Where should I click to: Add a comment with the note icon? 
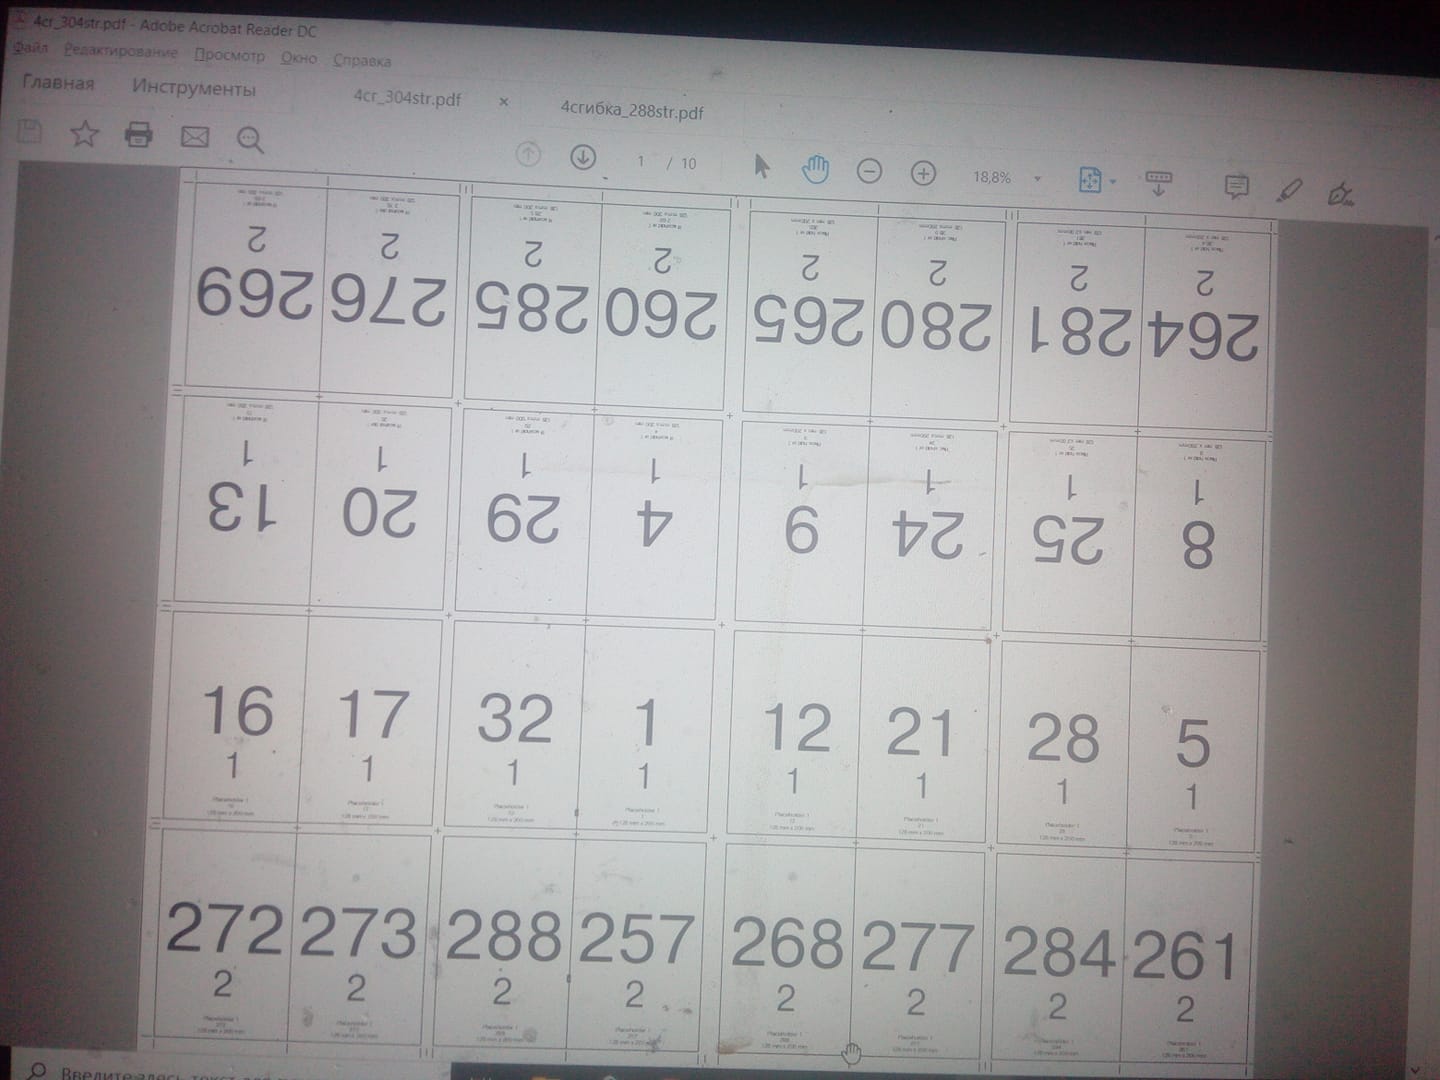point(1237,187)
